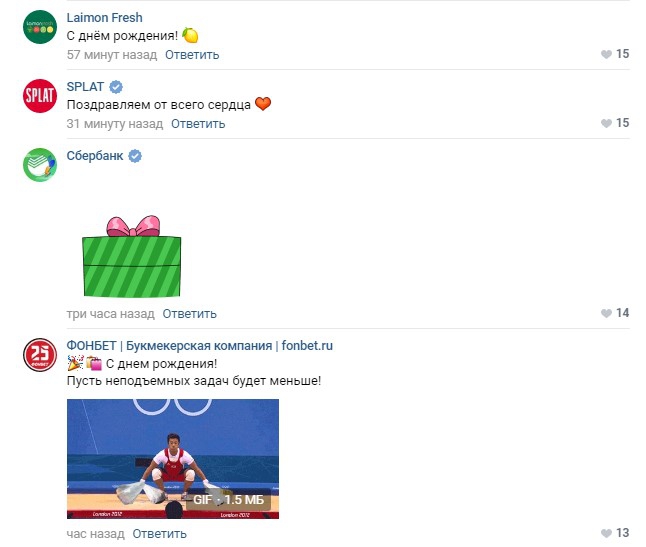Open the Сбербанк avatar icon
Image resolution: width=646 pixels, height=547 pixels.
point(40,165)
